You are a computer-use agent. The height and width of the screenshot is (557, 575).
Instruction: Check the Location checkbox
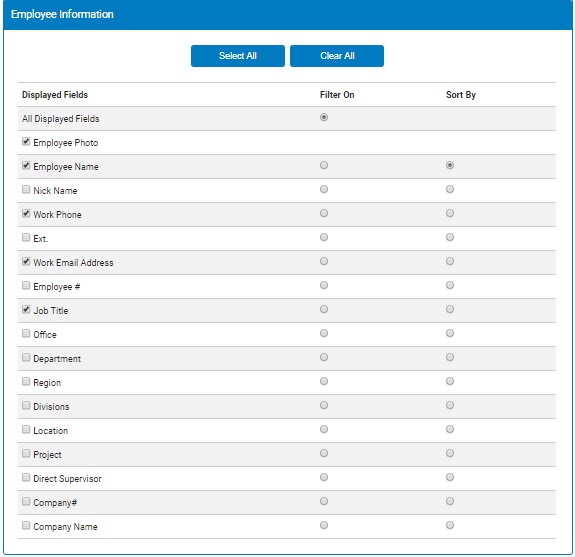26,429
